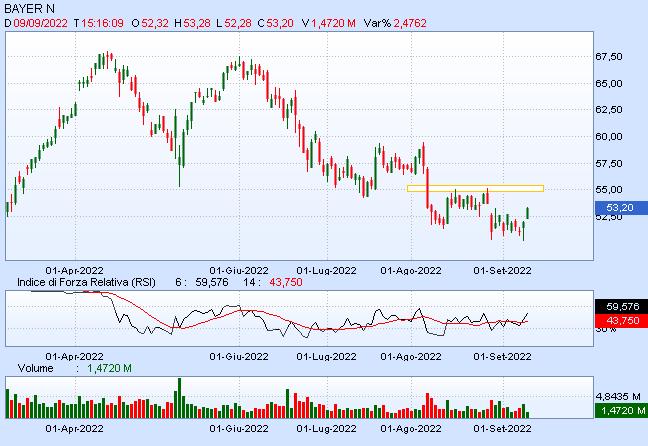Select the high price 53,28
This screenshot has width=648, height=446.
[197, 23]
